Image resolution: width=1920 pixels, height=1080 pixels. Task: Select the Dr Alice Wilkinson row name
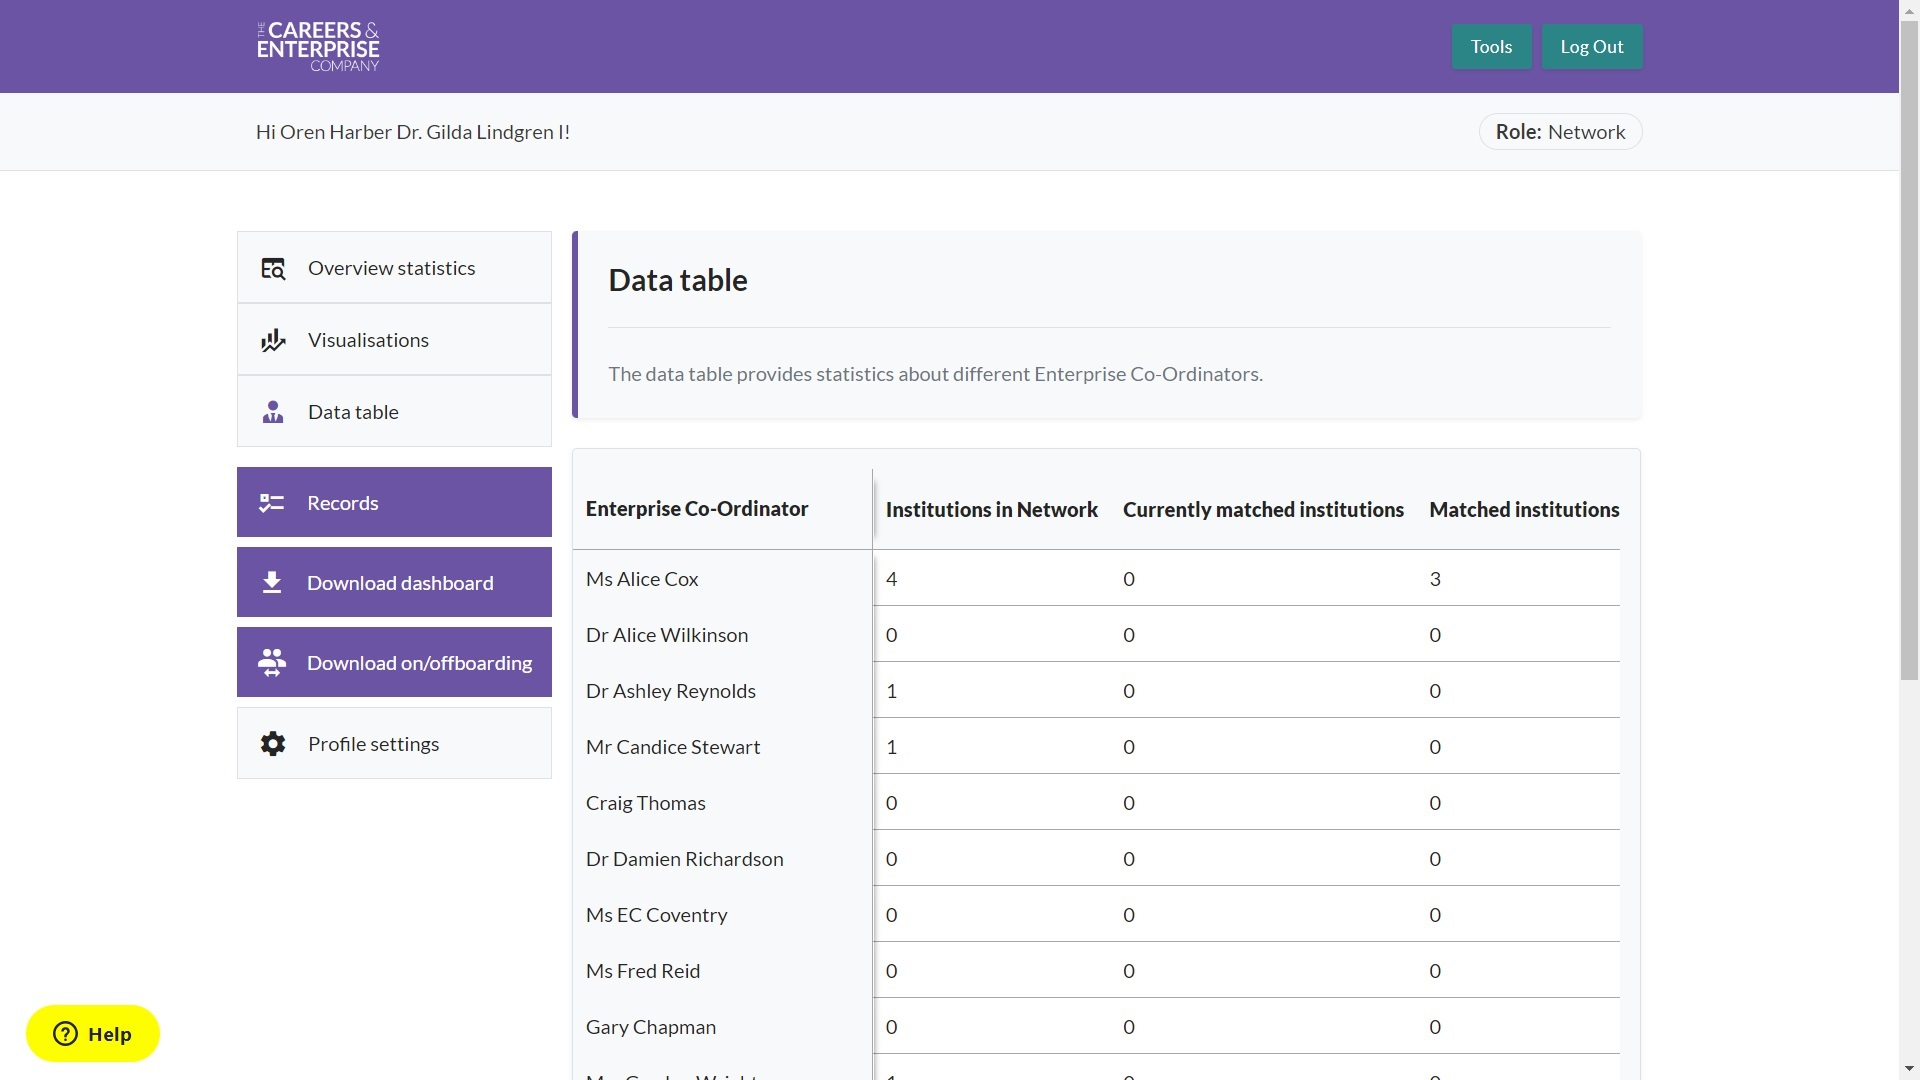click(x=667, y=635)
